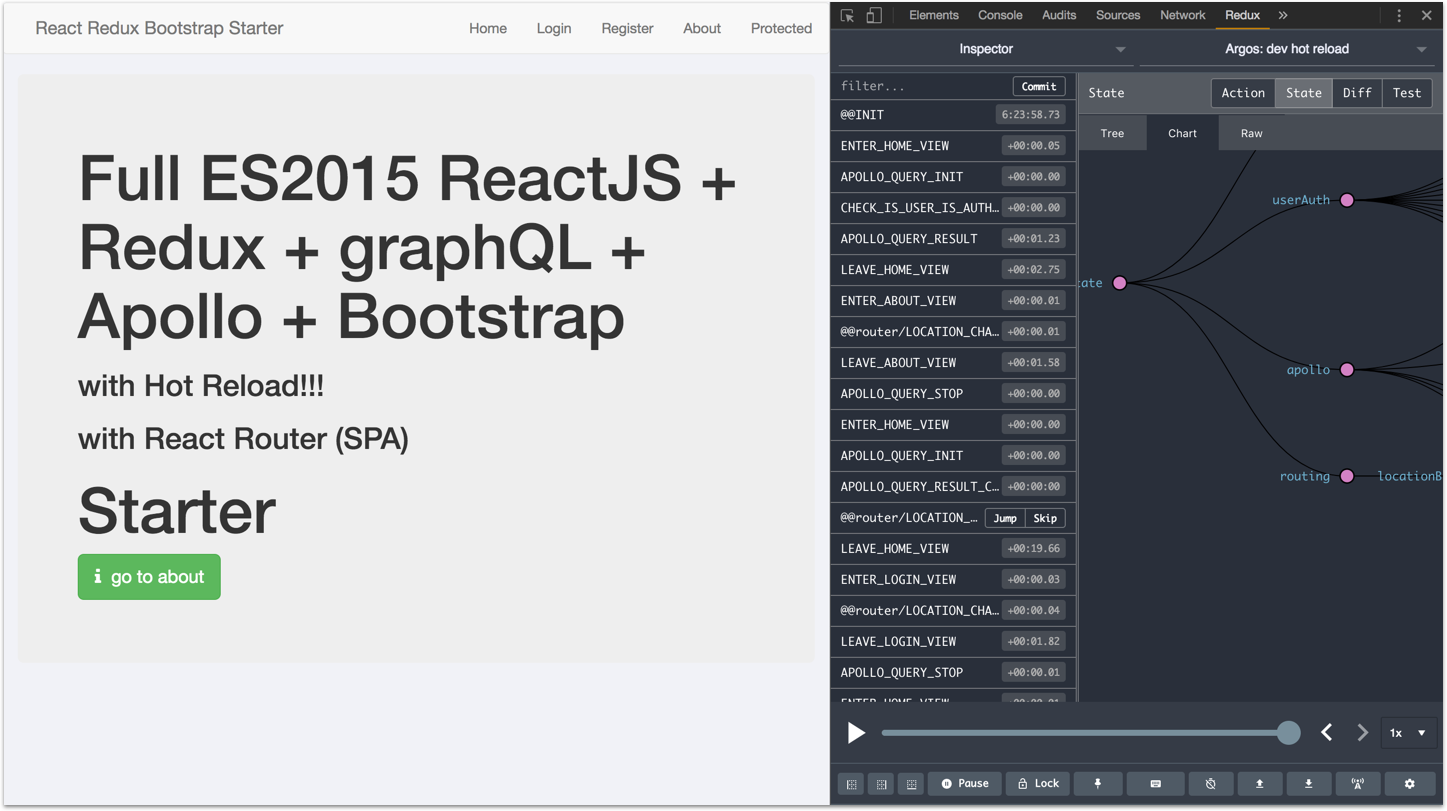Open Redux DevTools settings gear

pos(1410,784)
